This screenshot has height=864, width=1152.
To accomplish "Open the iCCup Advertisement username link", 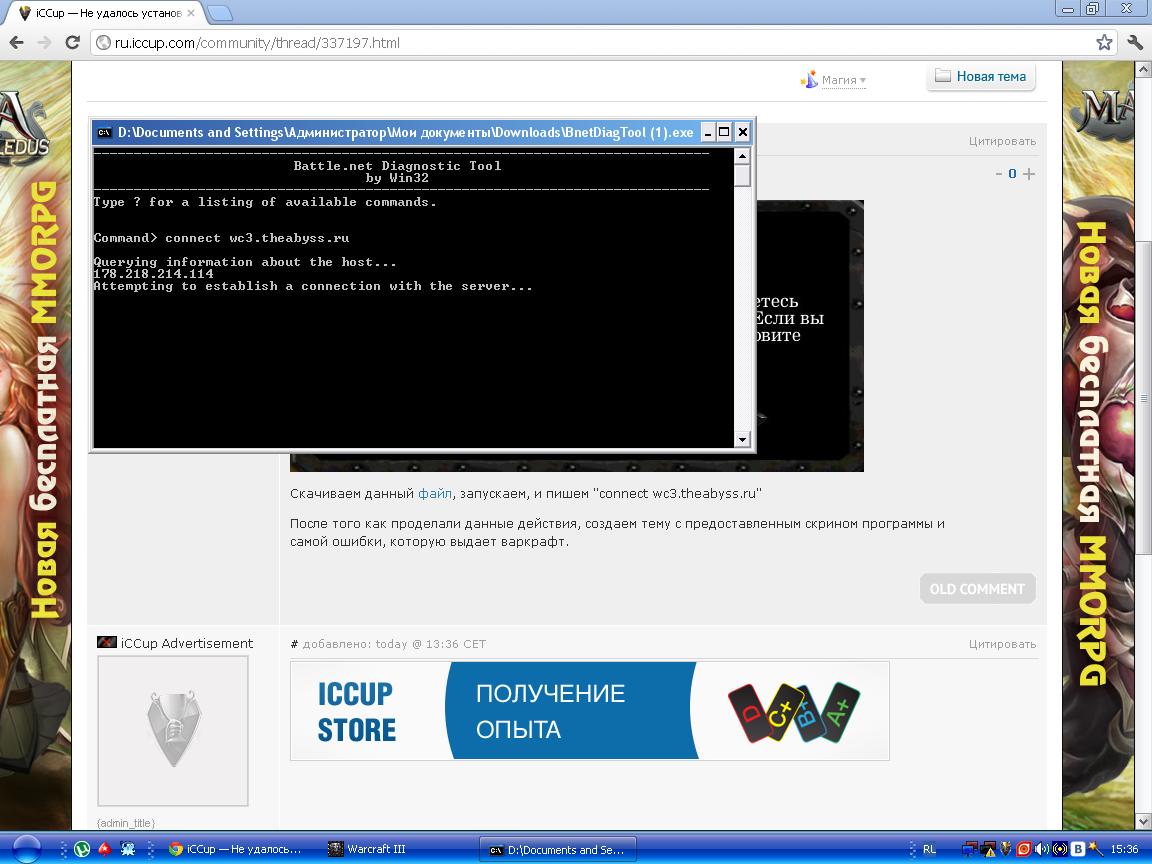I will [x=187, y=644].
